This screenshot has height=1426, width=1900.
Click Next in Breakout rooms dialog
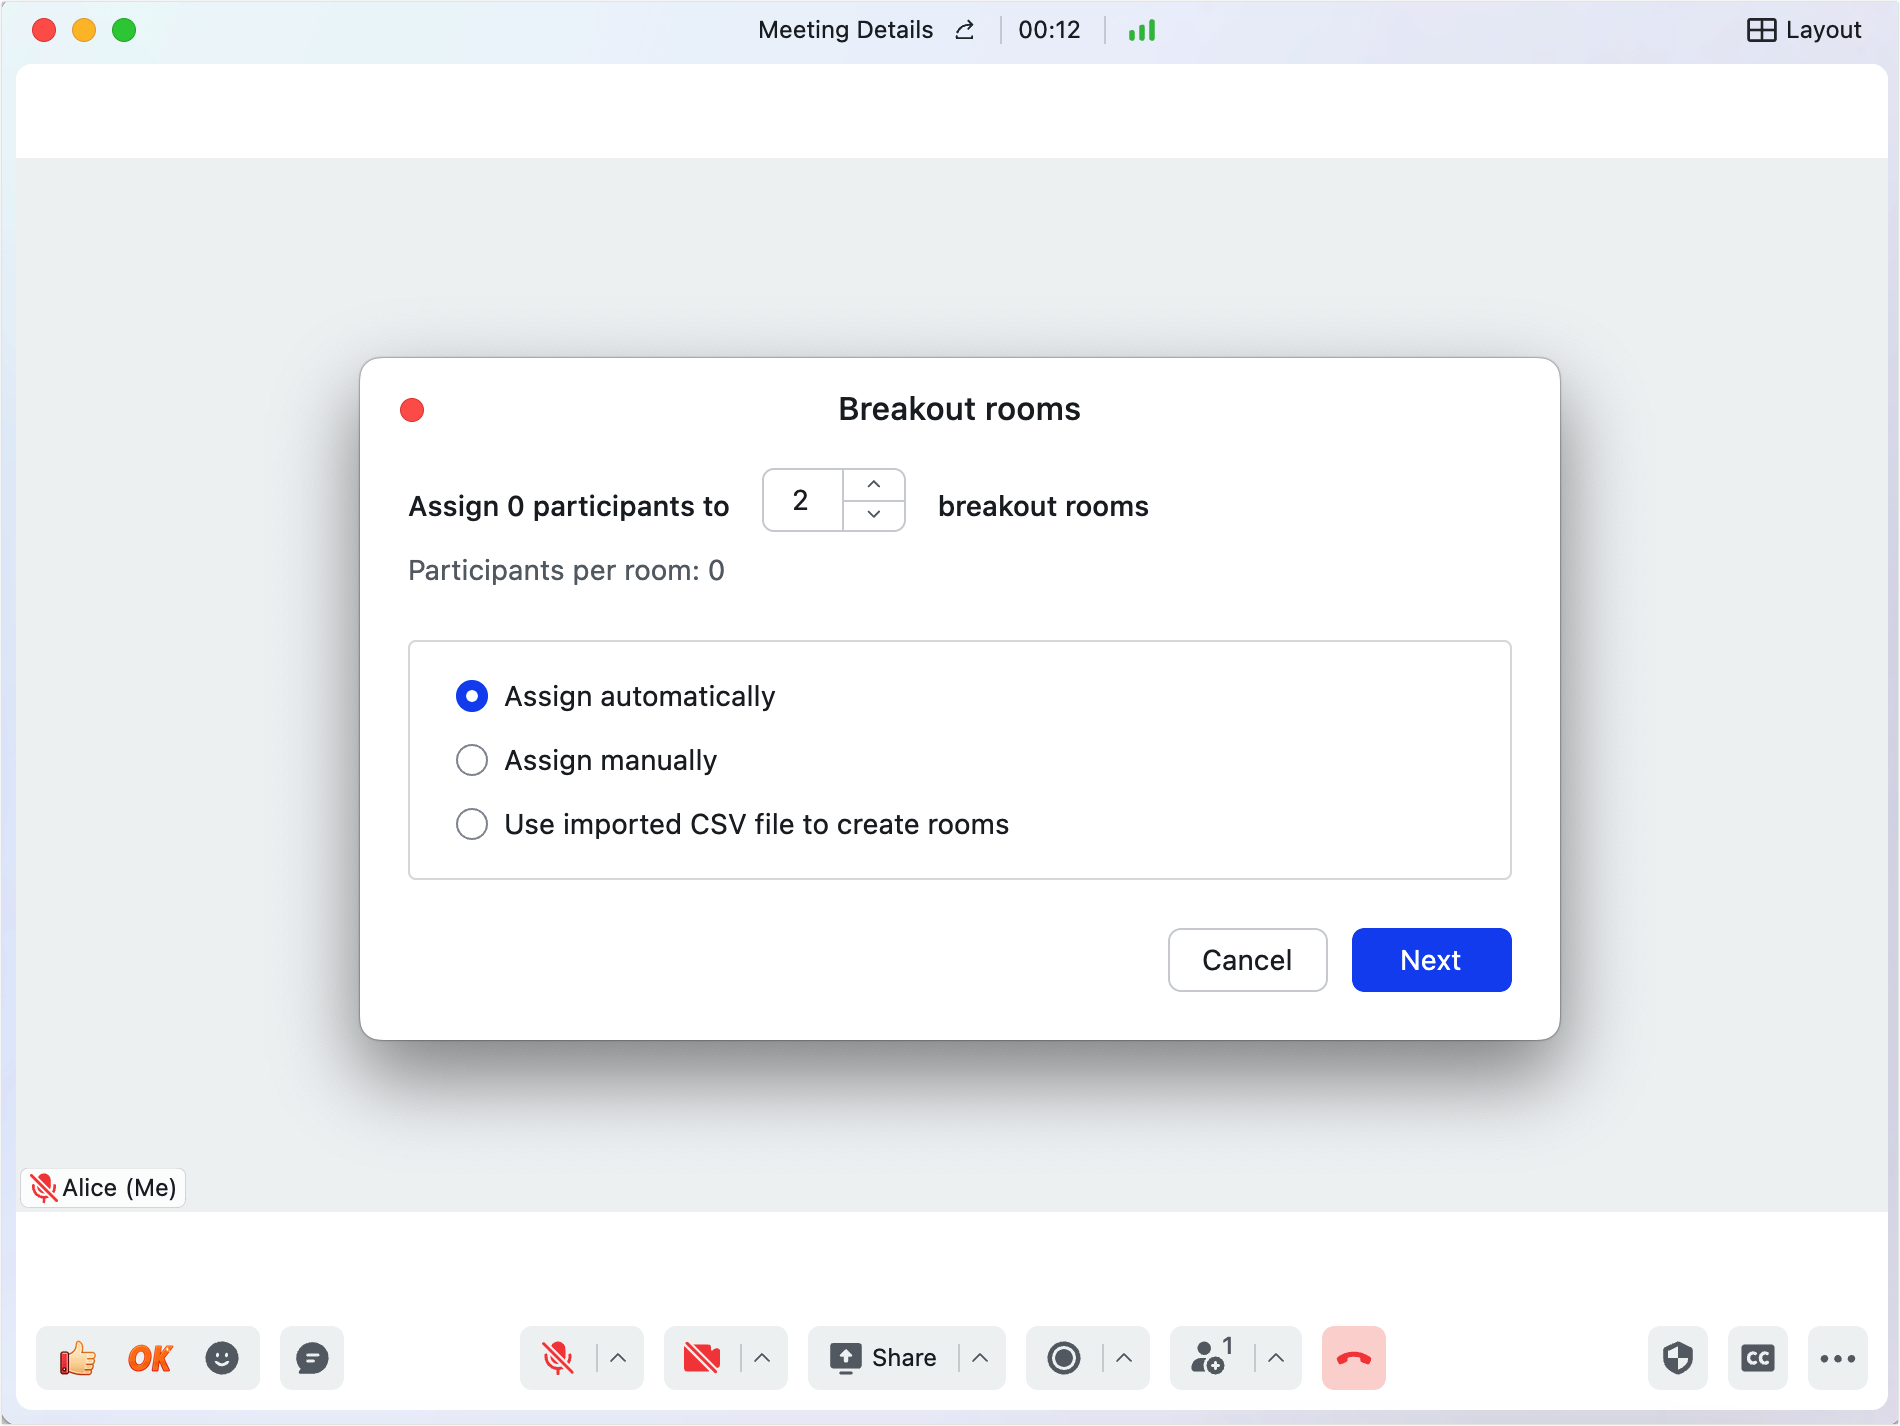click(x=1431, y=960)
